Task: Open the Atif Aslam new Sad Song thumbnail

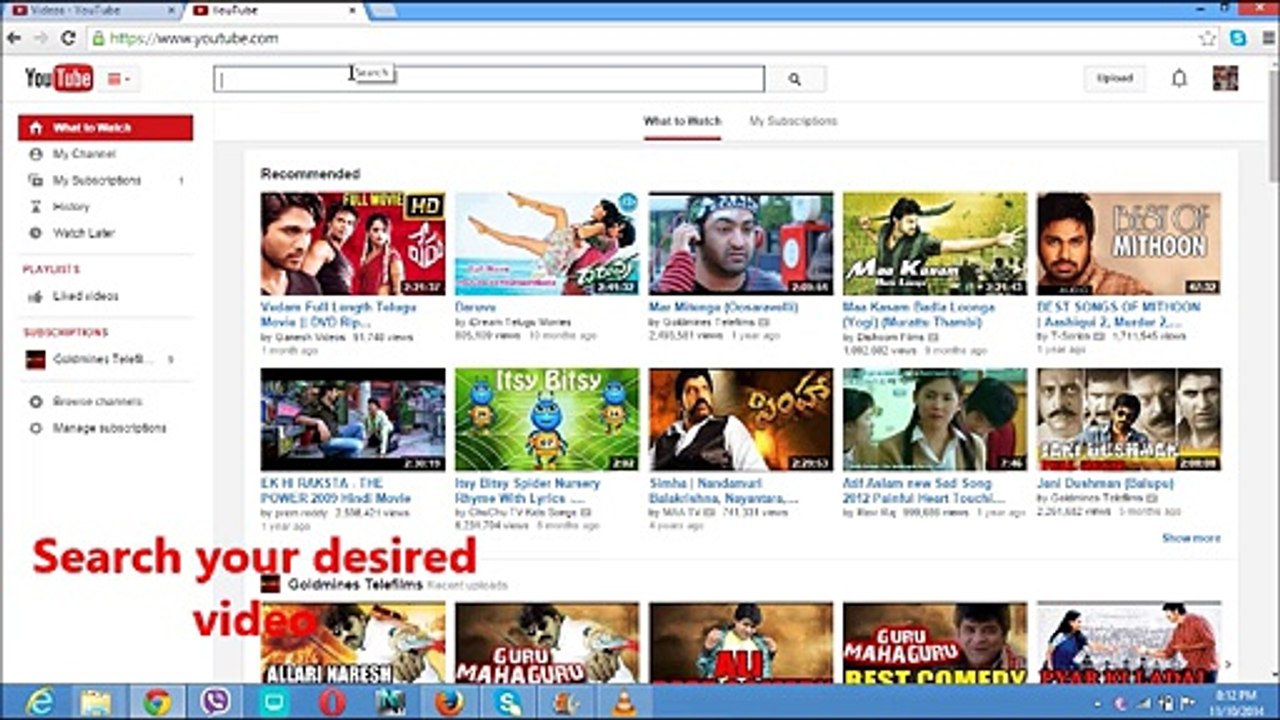Action: click(935, 420)
